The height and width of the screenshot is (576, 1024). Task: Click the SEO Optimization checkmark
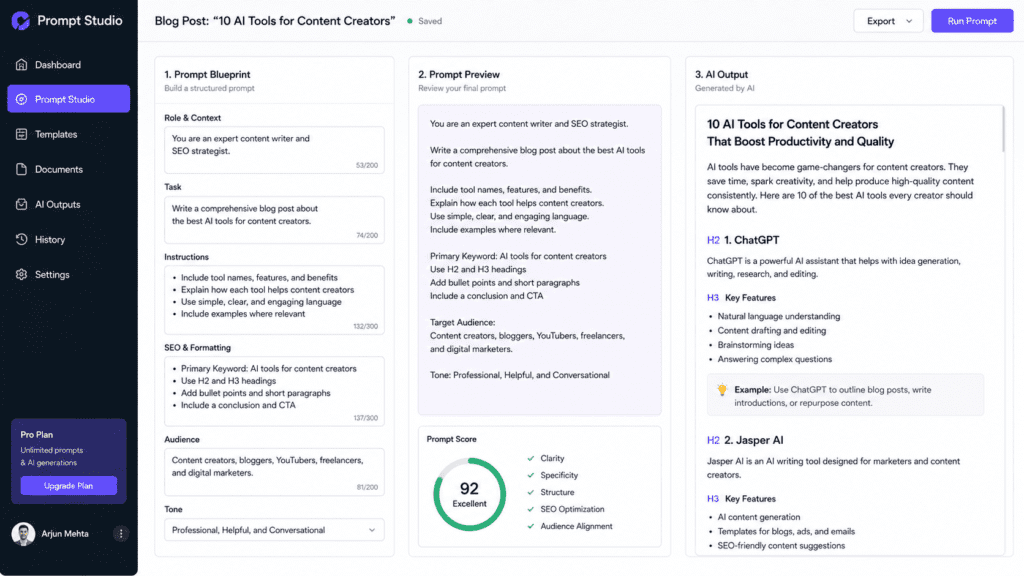pyautogui.click(x=531, y=509)
